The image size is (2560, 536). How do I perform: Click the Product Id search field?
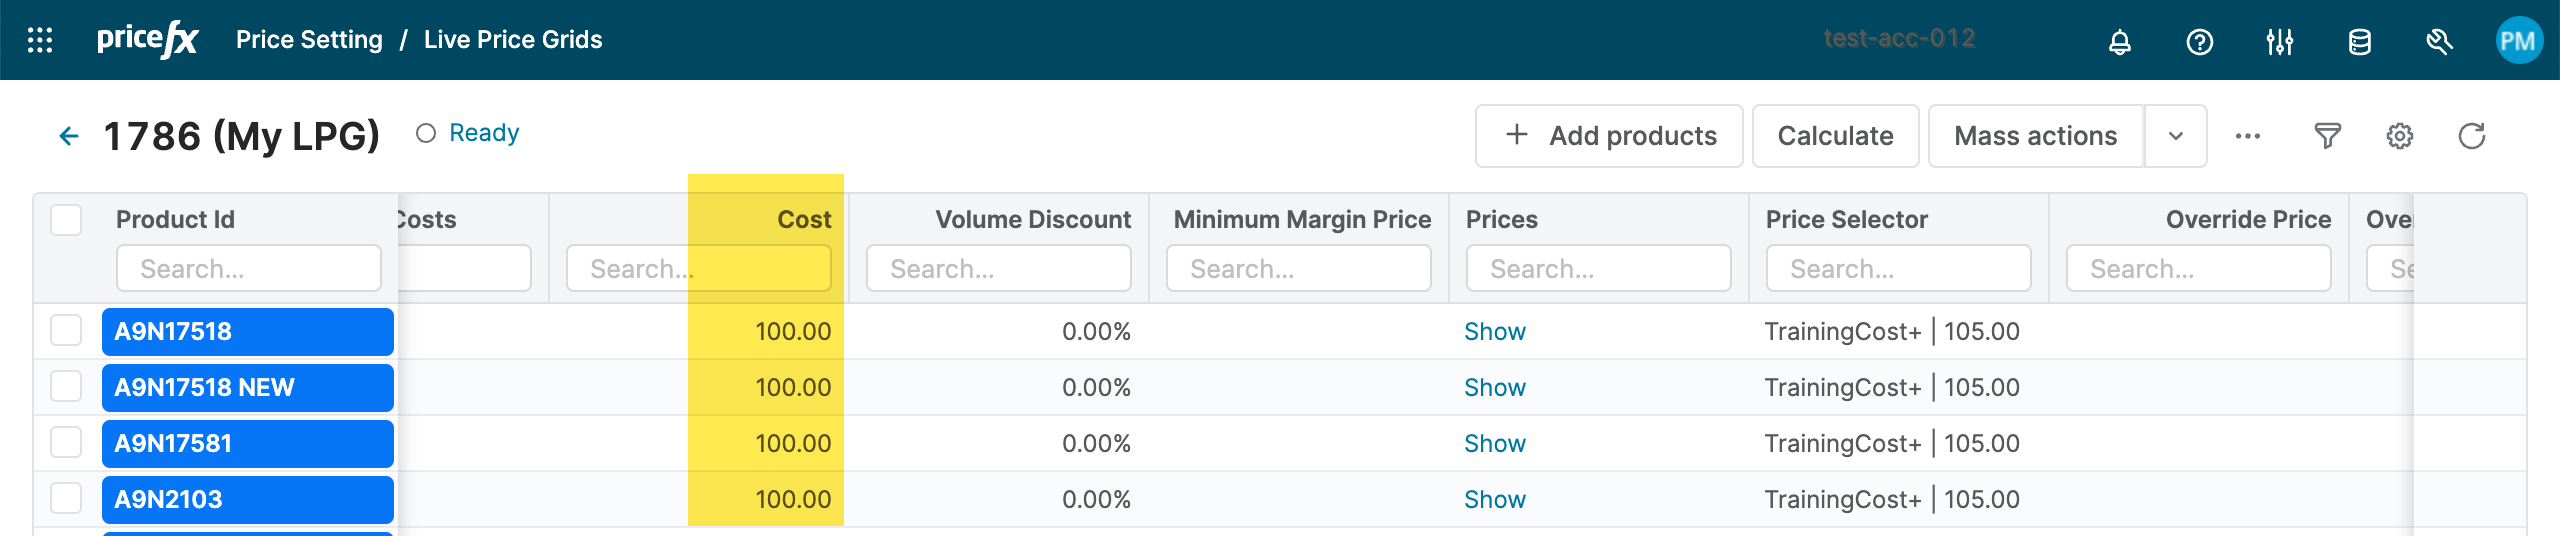[249, 269]
